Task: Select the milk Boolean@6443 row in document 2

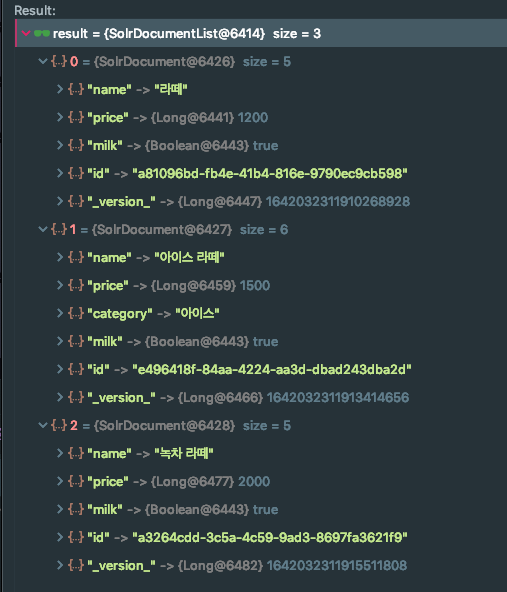Action: (x=261, y=509)
